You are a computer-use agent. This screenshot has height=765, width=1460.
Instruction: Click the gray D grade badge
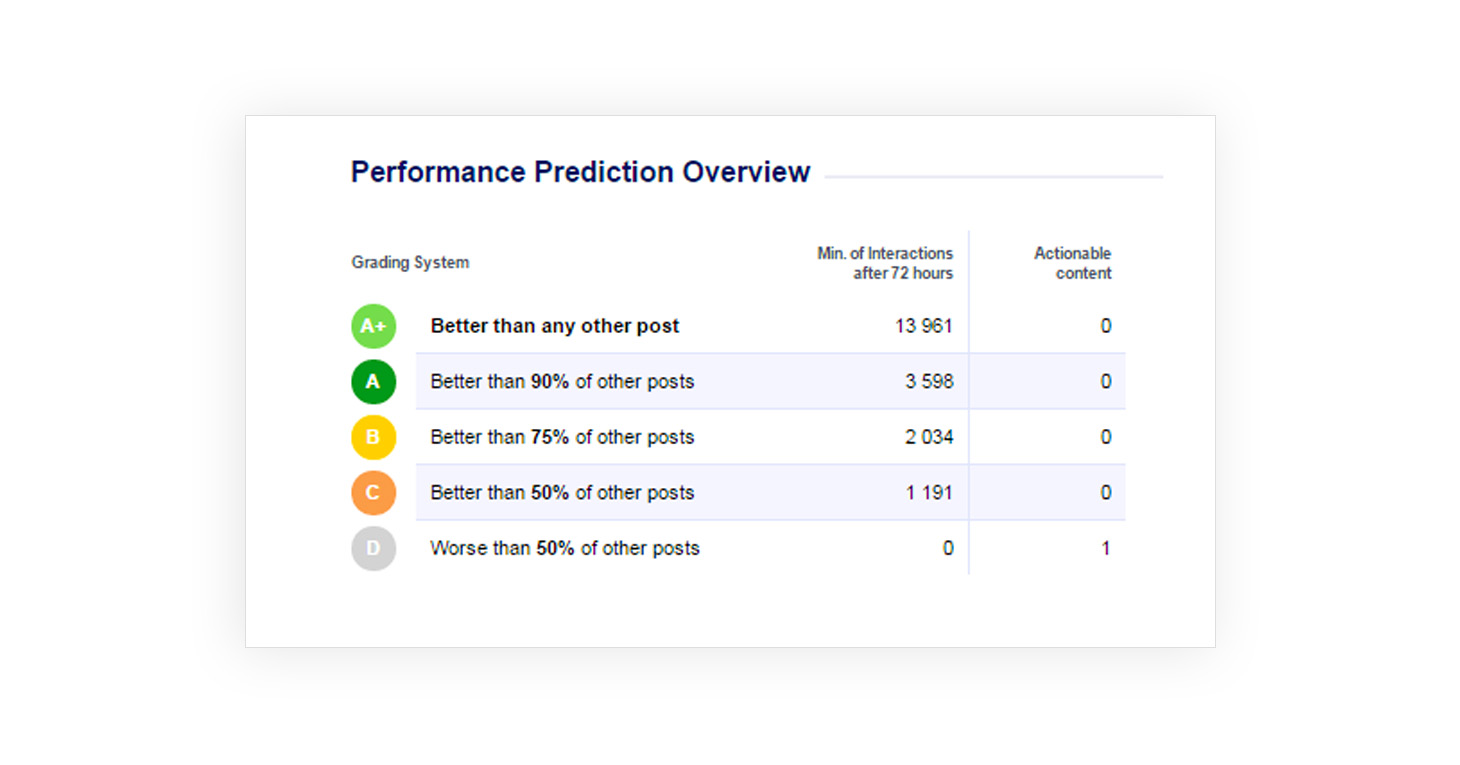click(x=373, y=548)
